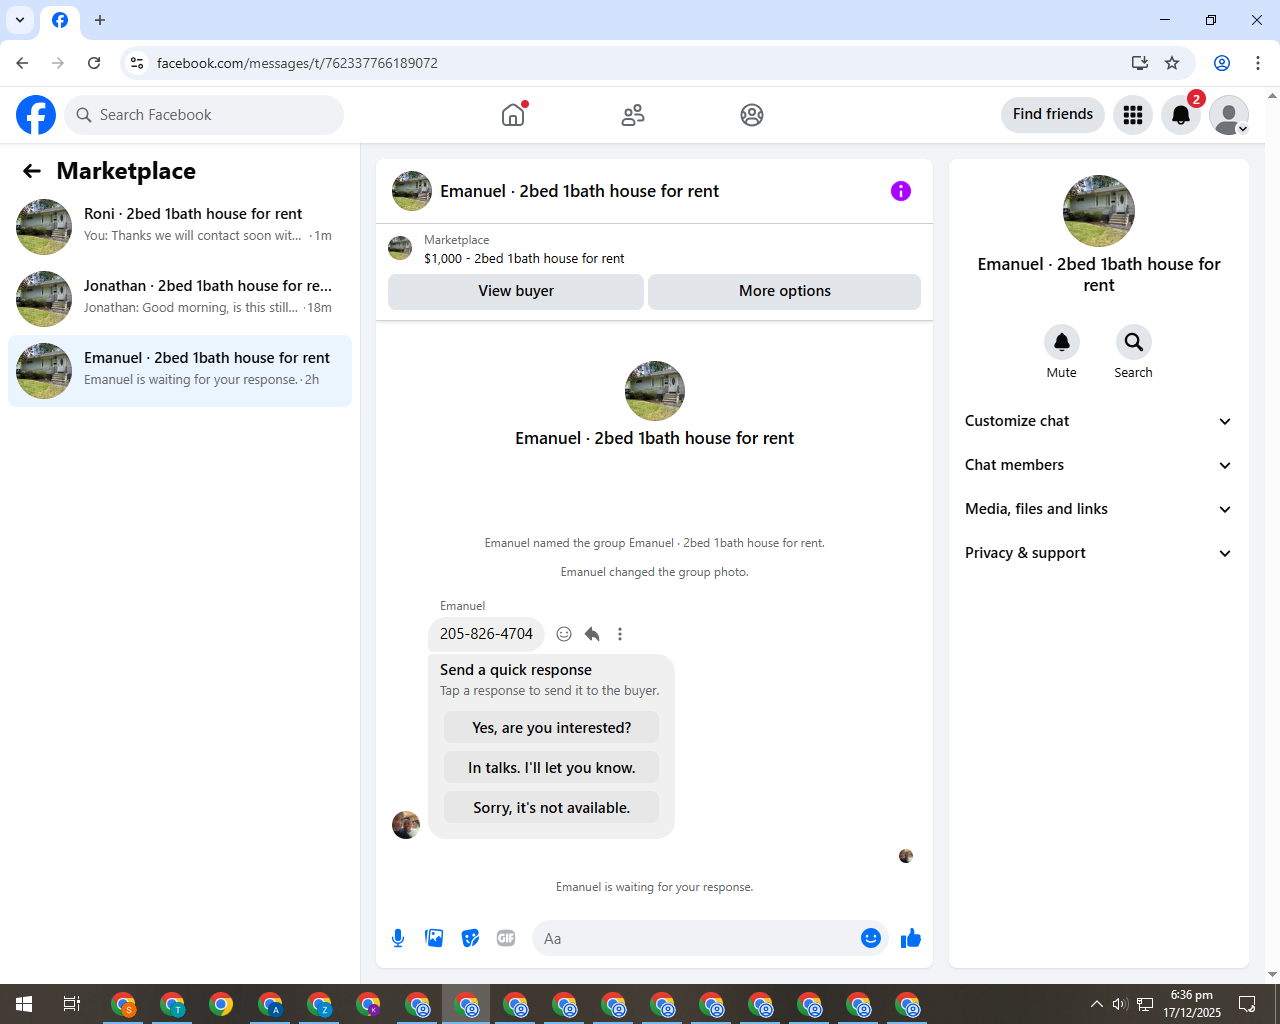Open the Facebook logo home link
The image size is (1280, 1024).
[x=36, y=115]
